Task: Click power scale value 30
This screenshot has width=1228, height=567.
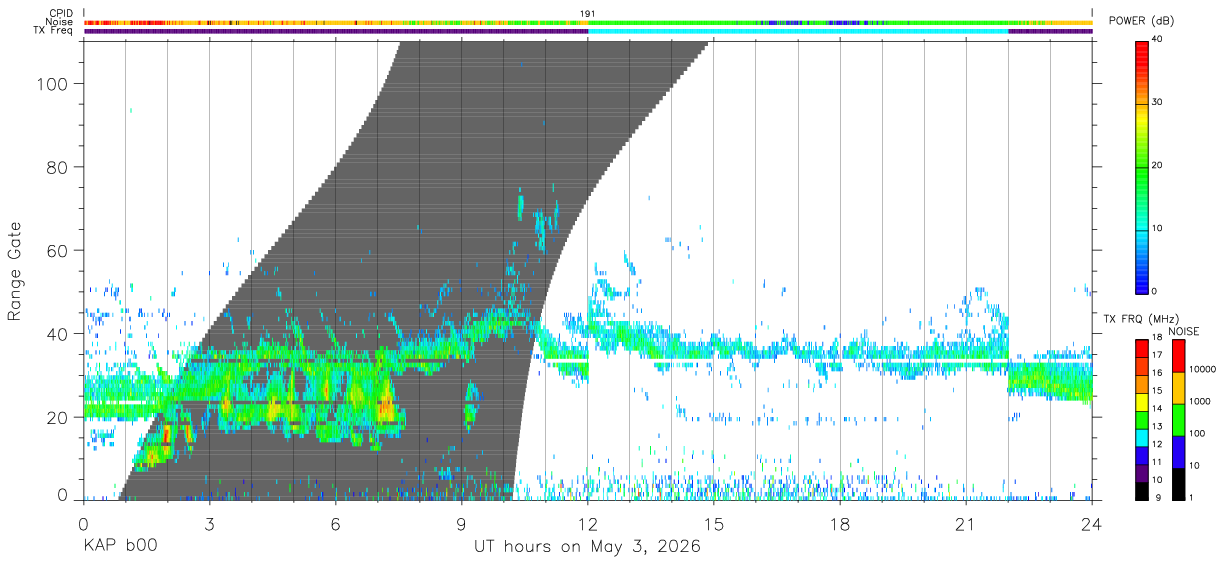Action: [x=1158, y=103]
